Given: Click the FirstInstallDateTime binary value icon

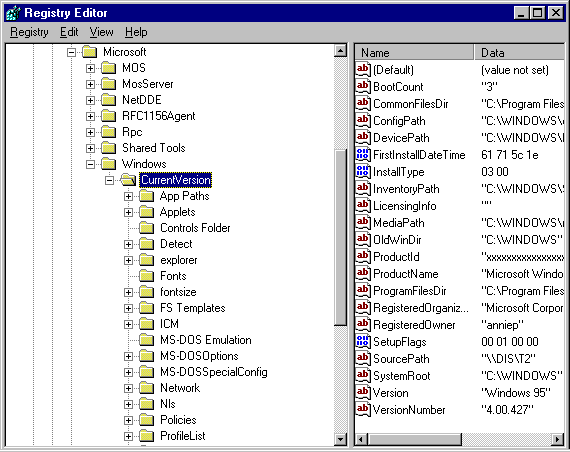Looking at the screenshot, I should coord(363,155).
